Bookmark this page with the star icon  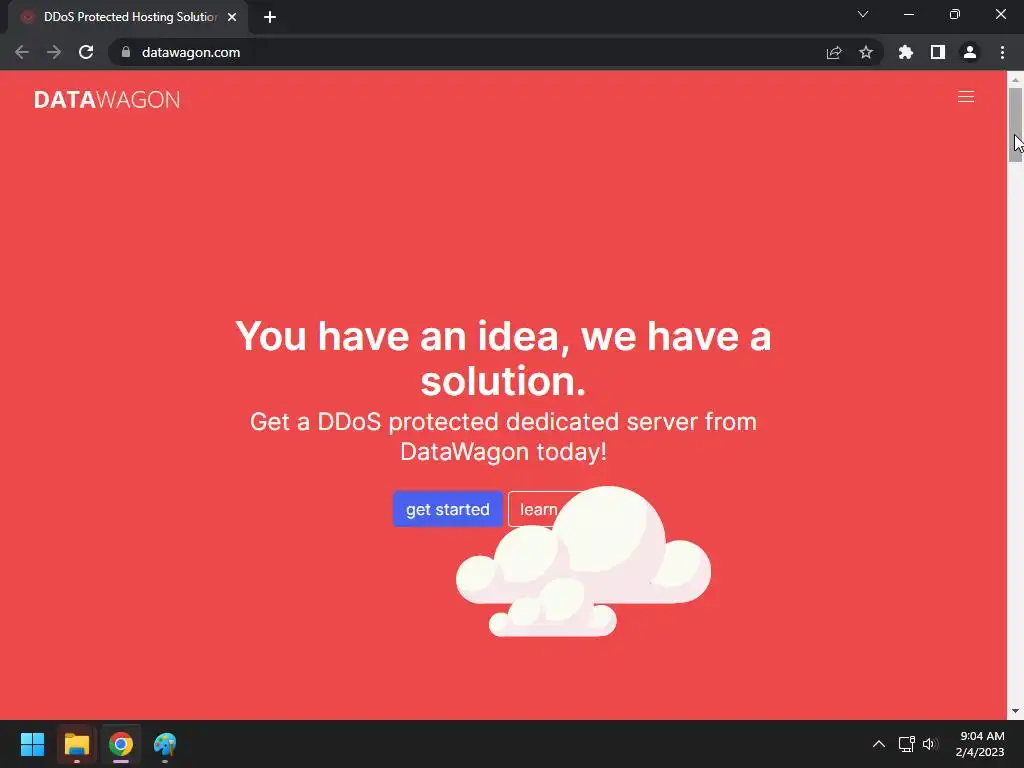[x=865, y=52]
